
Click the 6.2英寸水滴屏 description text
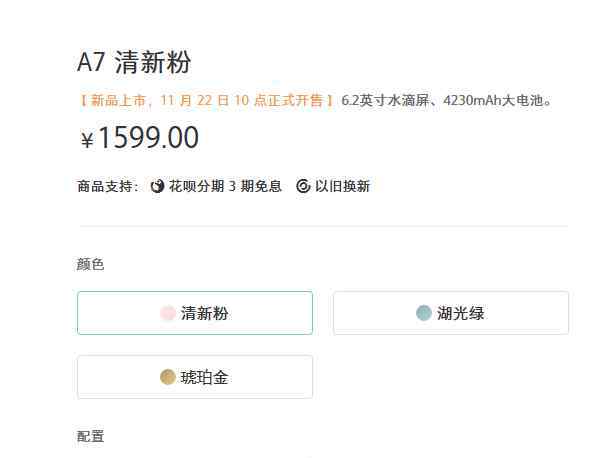[385, 100]
